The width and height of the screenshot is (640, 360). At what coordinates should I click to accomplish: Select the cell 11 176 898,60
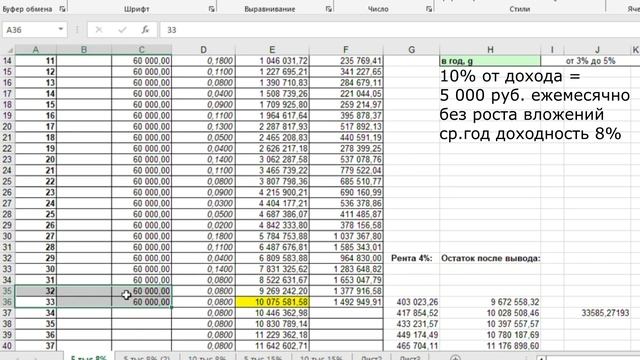(490, 346)
